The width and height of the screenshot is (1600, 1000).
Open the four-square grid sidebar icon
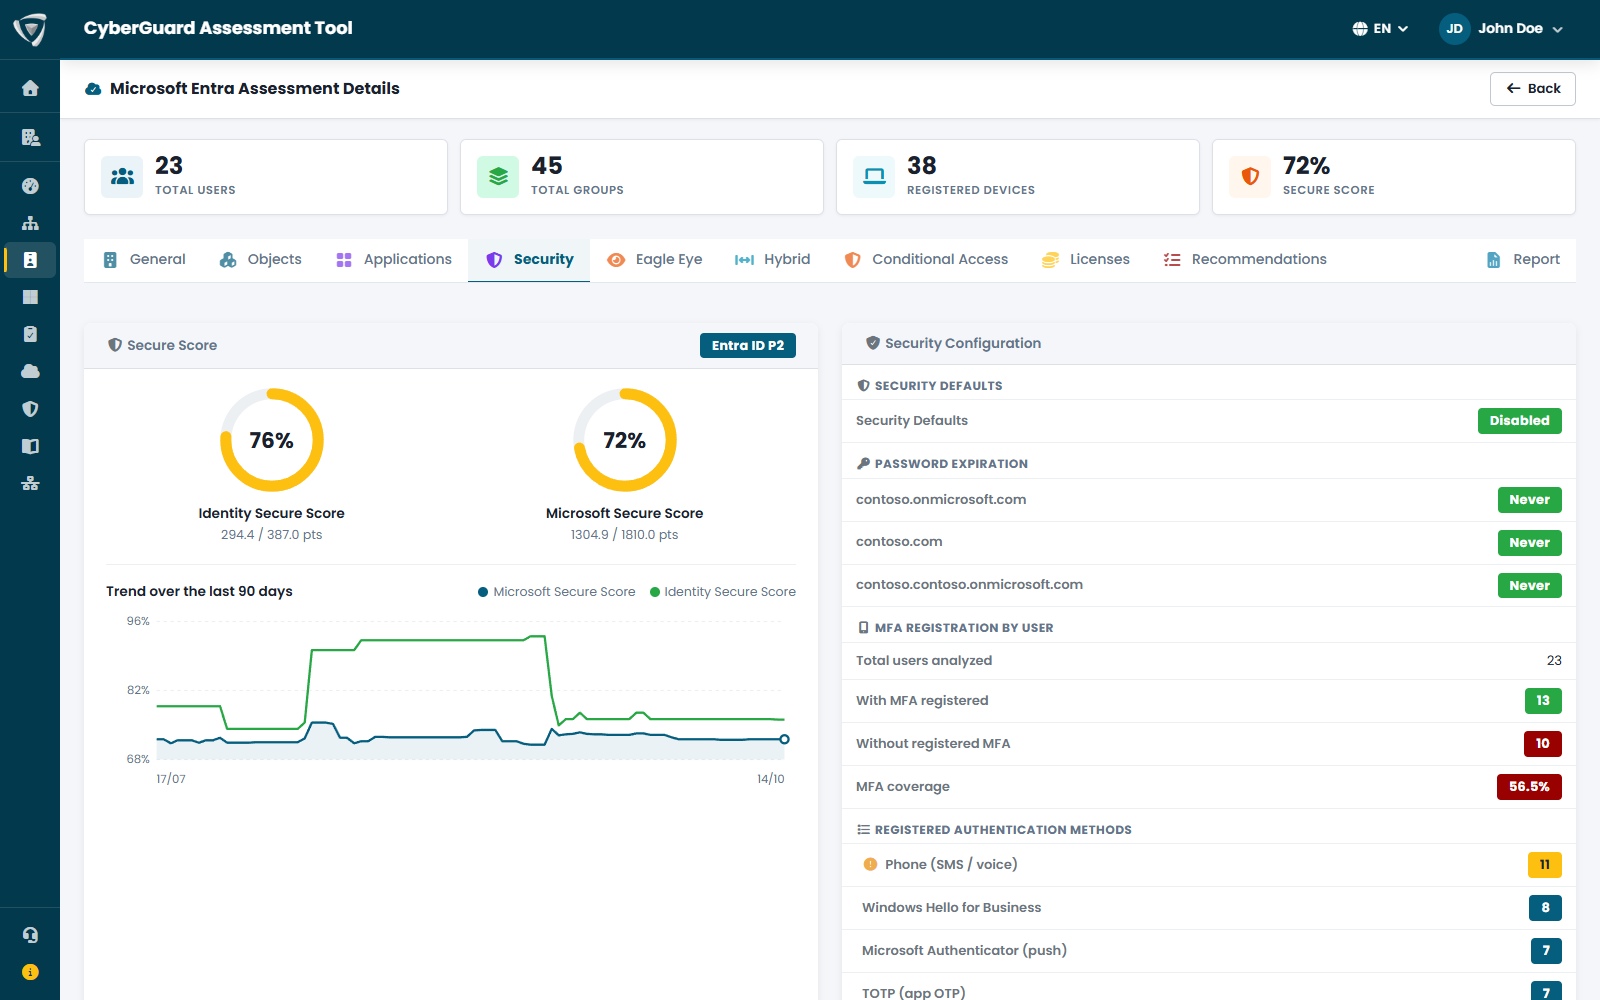coord(30,297)
